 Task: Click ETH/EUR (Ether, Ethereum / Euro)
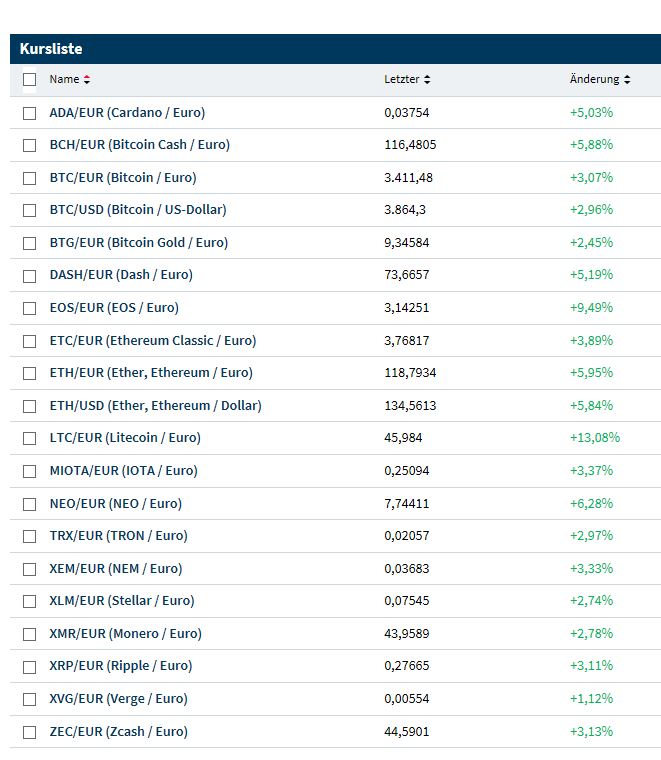point(151,372)
